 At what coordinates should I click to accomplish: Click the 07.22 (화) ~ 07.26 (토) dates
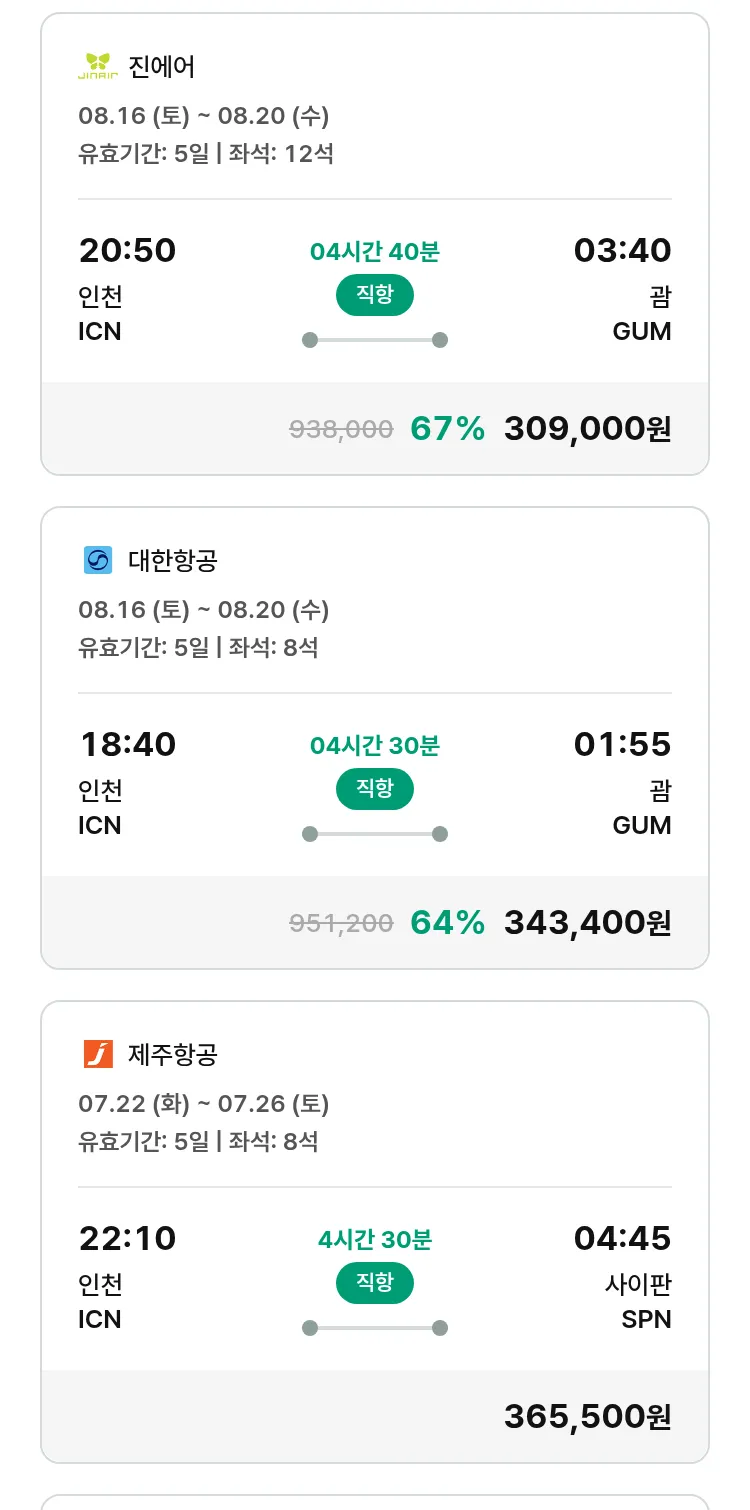point(204,1104)
